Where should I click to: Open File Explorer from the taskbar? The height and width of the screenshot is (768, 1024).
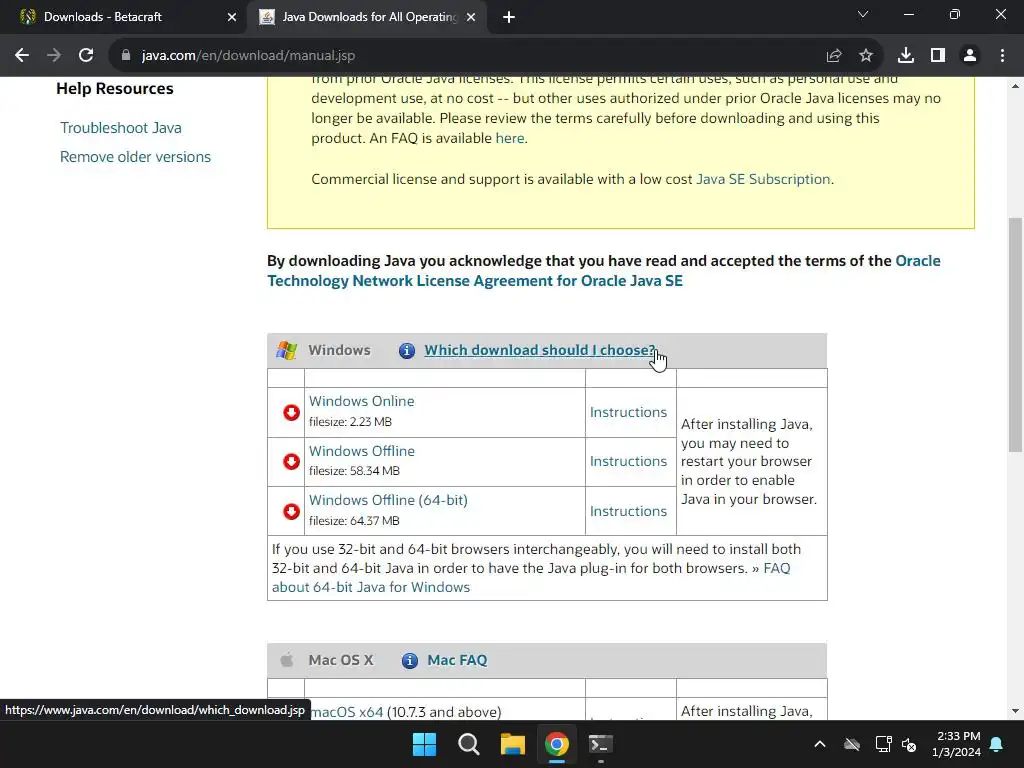coord(513,744)
